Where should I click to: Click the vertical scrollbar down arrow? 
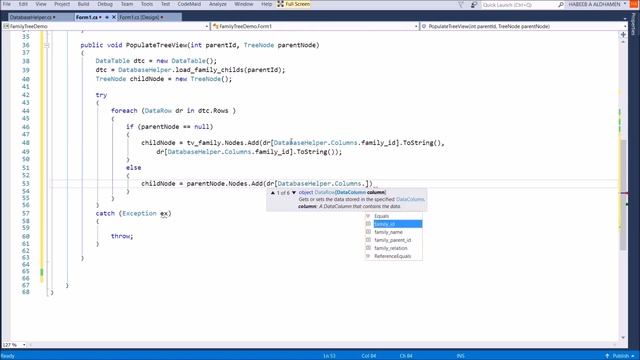(623, 338)
